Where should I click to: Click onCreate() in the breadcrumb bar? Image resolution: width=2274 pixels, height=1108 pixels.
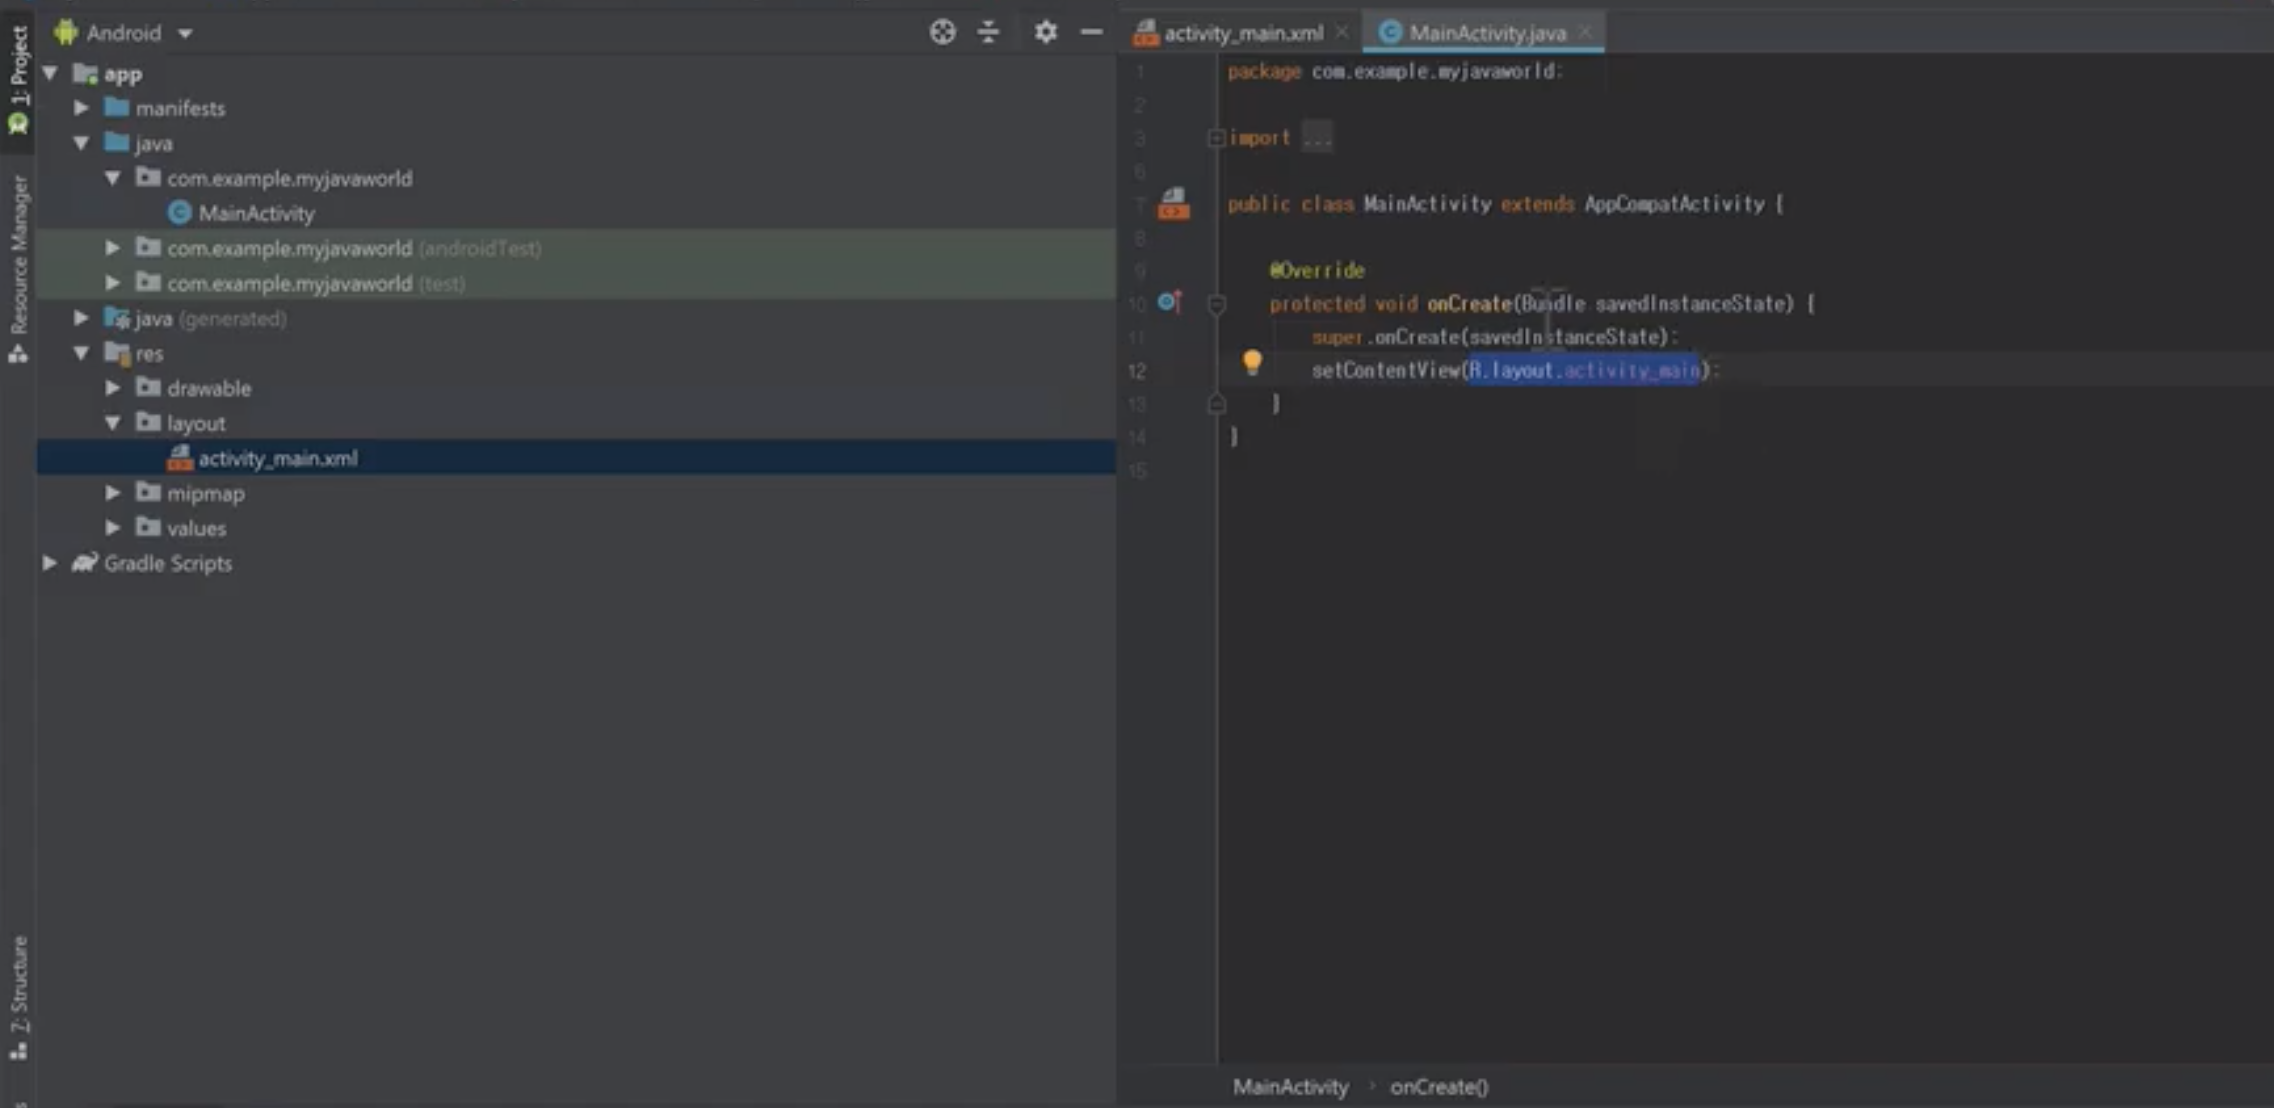(x=1438, y=1086)
